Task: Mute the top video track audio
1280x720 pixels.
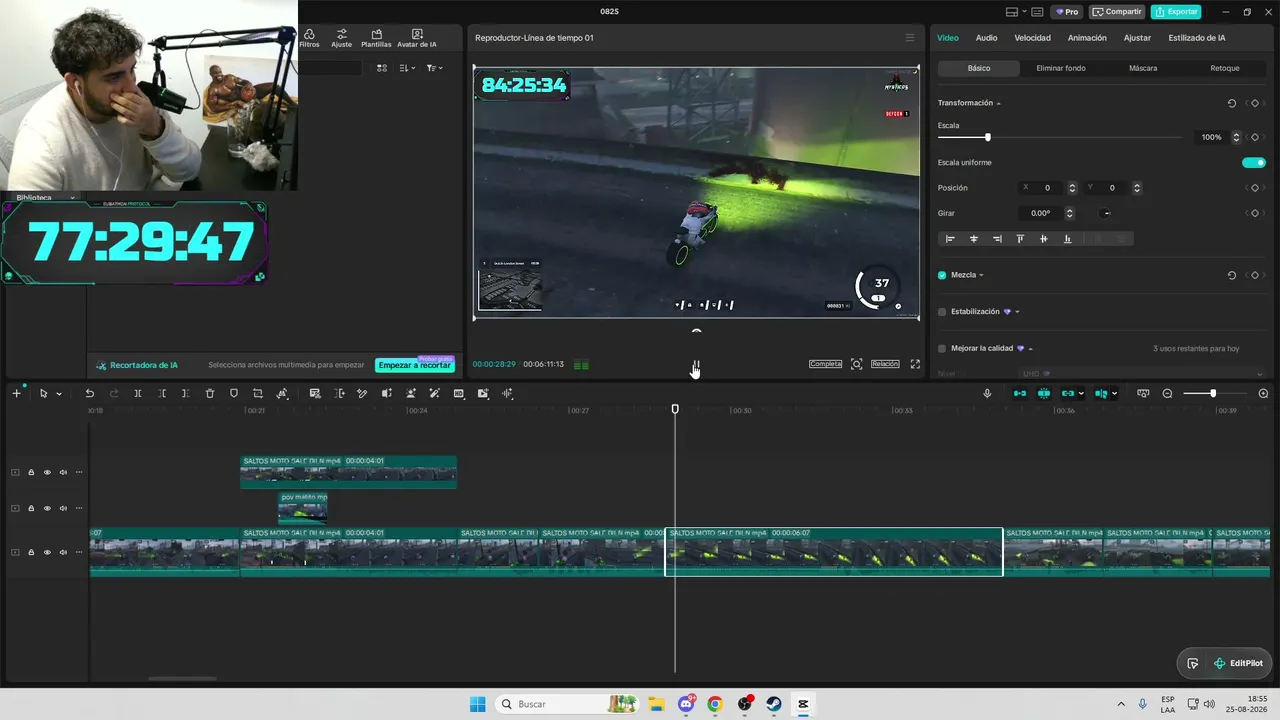Action: pos(63,472)
